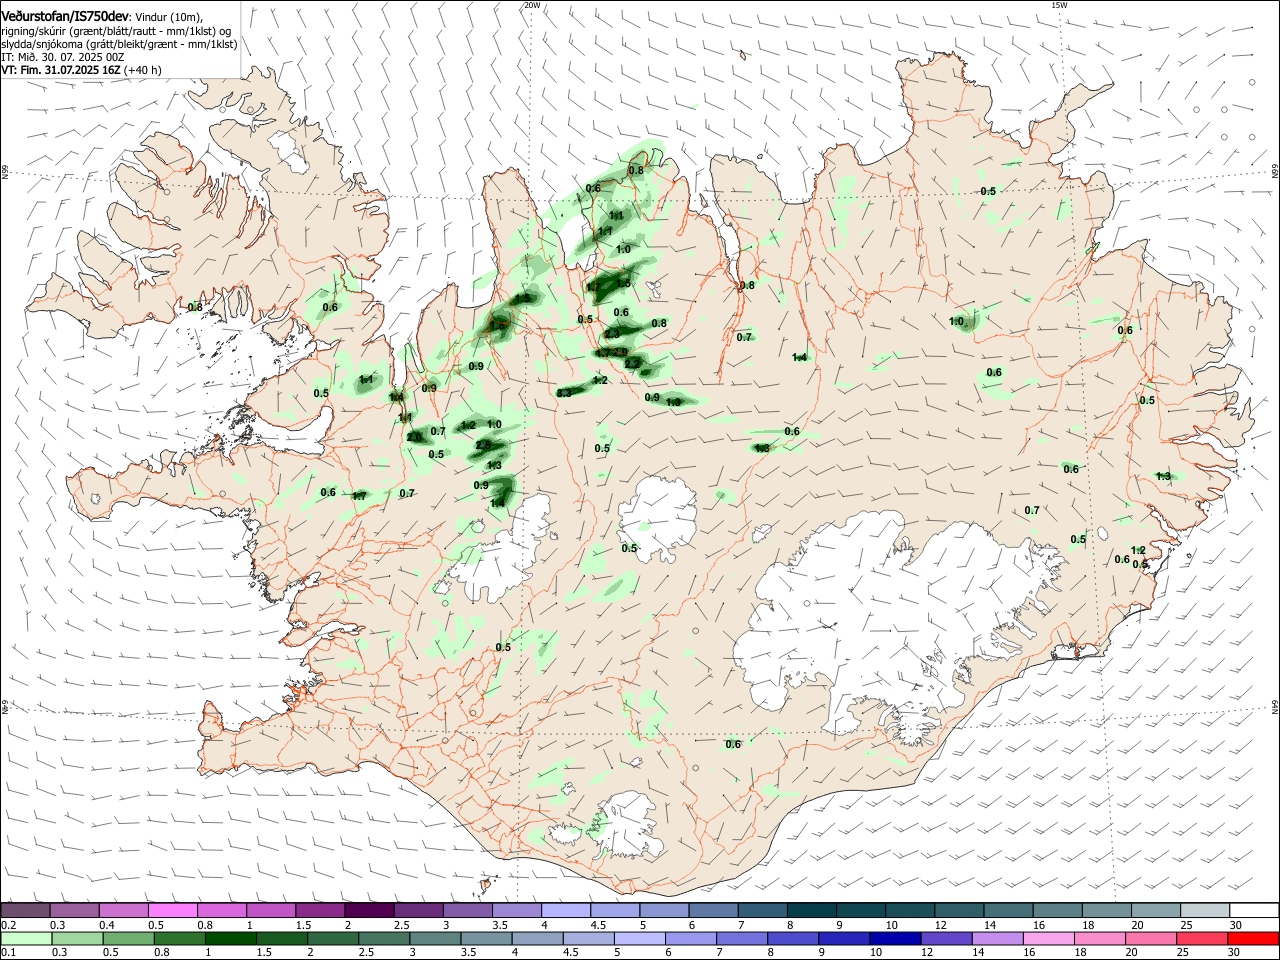Screen dimensions: 1280x960
Task: Pick the mauve 0.2–0.3 snow legend swatch
Action: [x=26, y=910]
